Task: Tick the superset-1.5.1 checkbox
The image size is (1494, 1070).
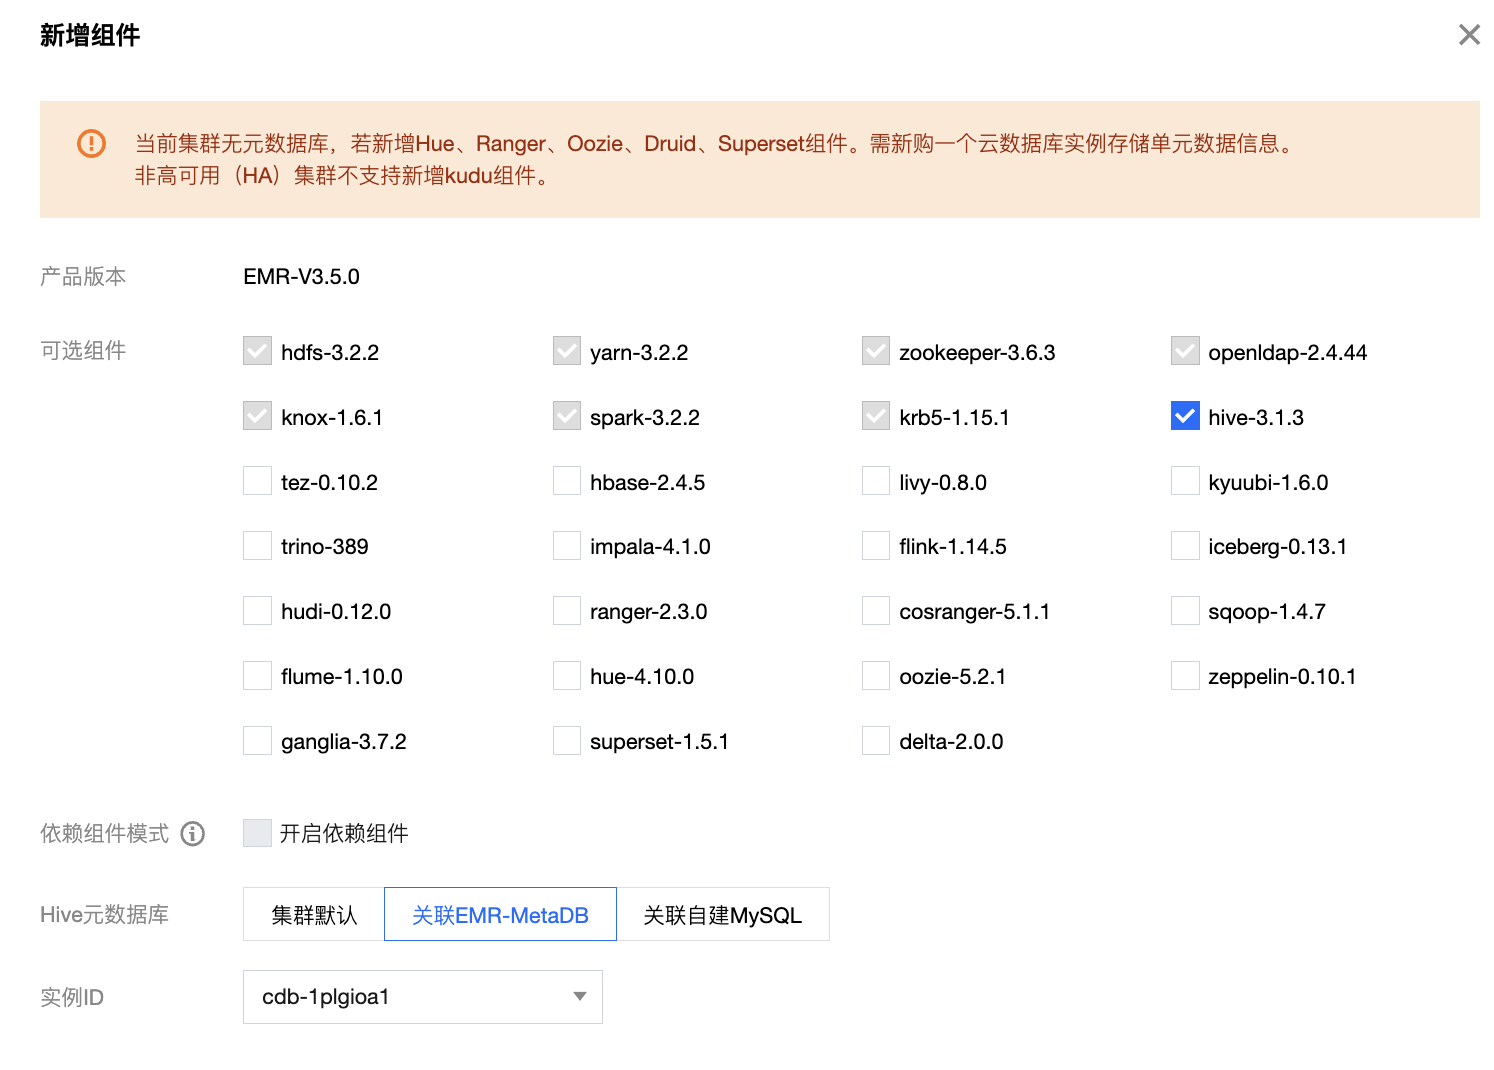Action: 567,741
